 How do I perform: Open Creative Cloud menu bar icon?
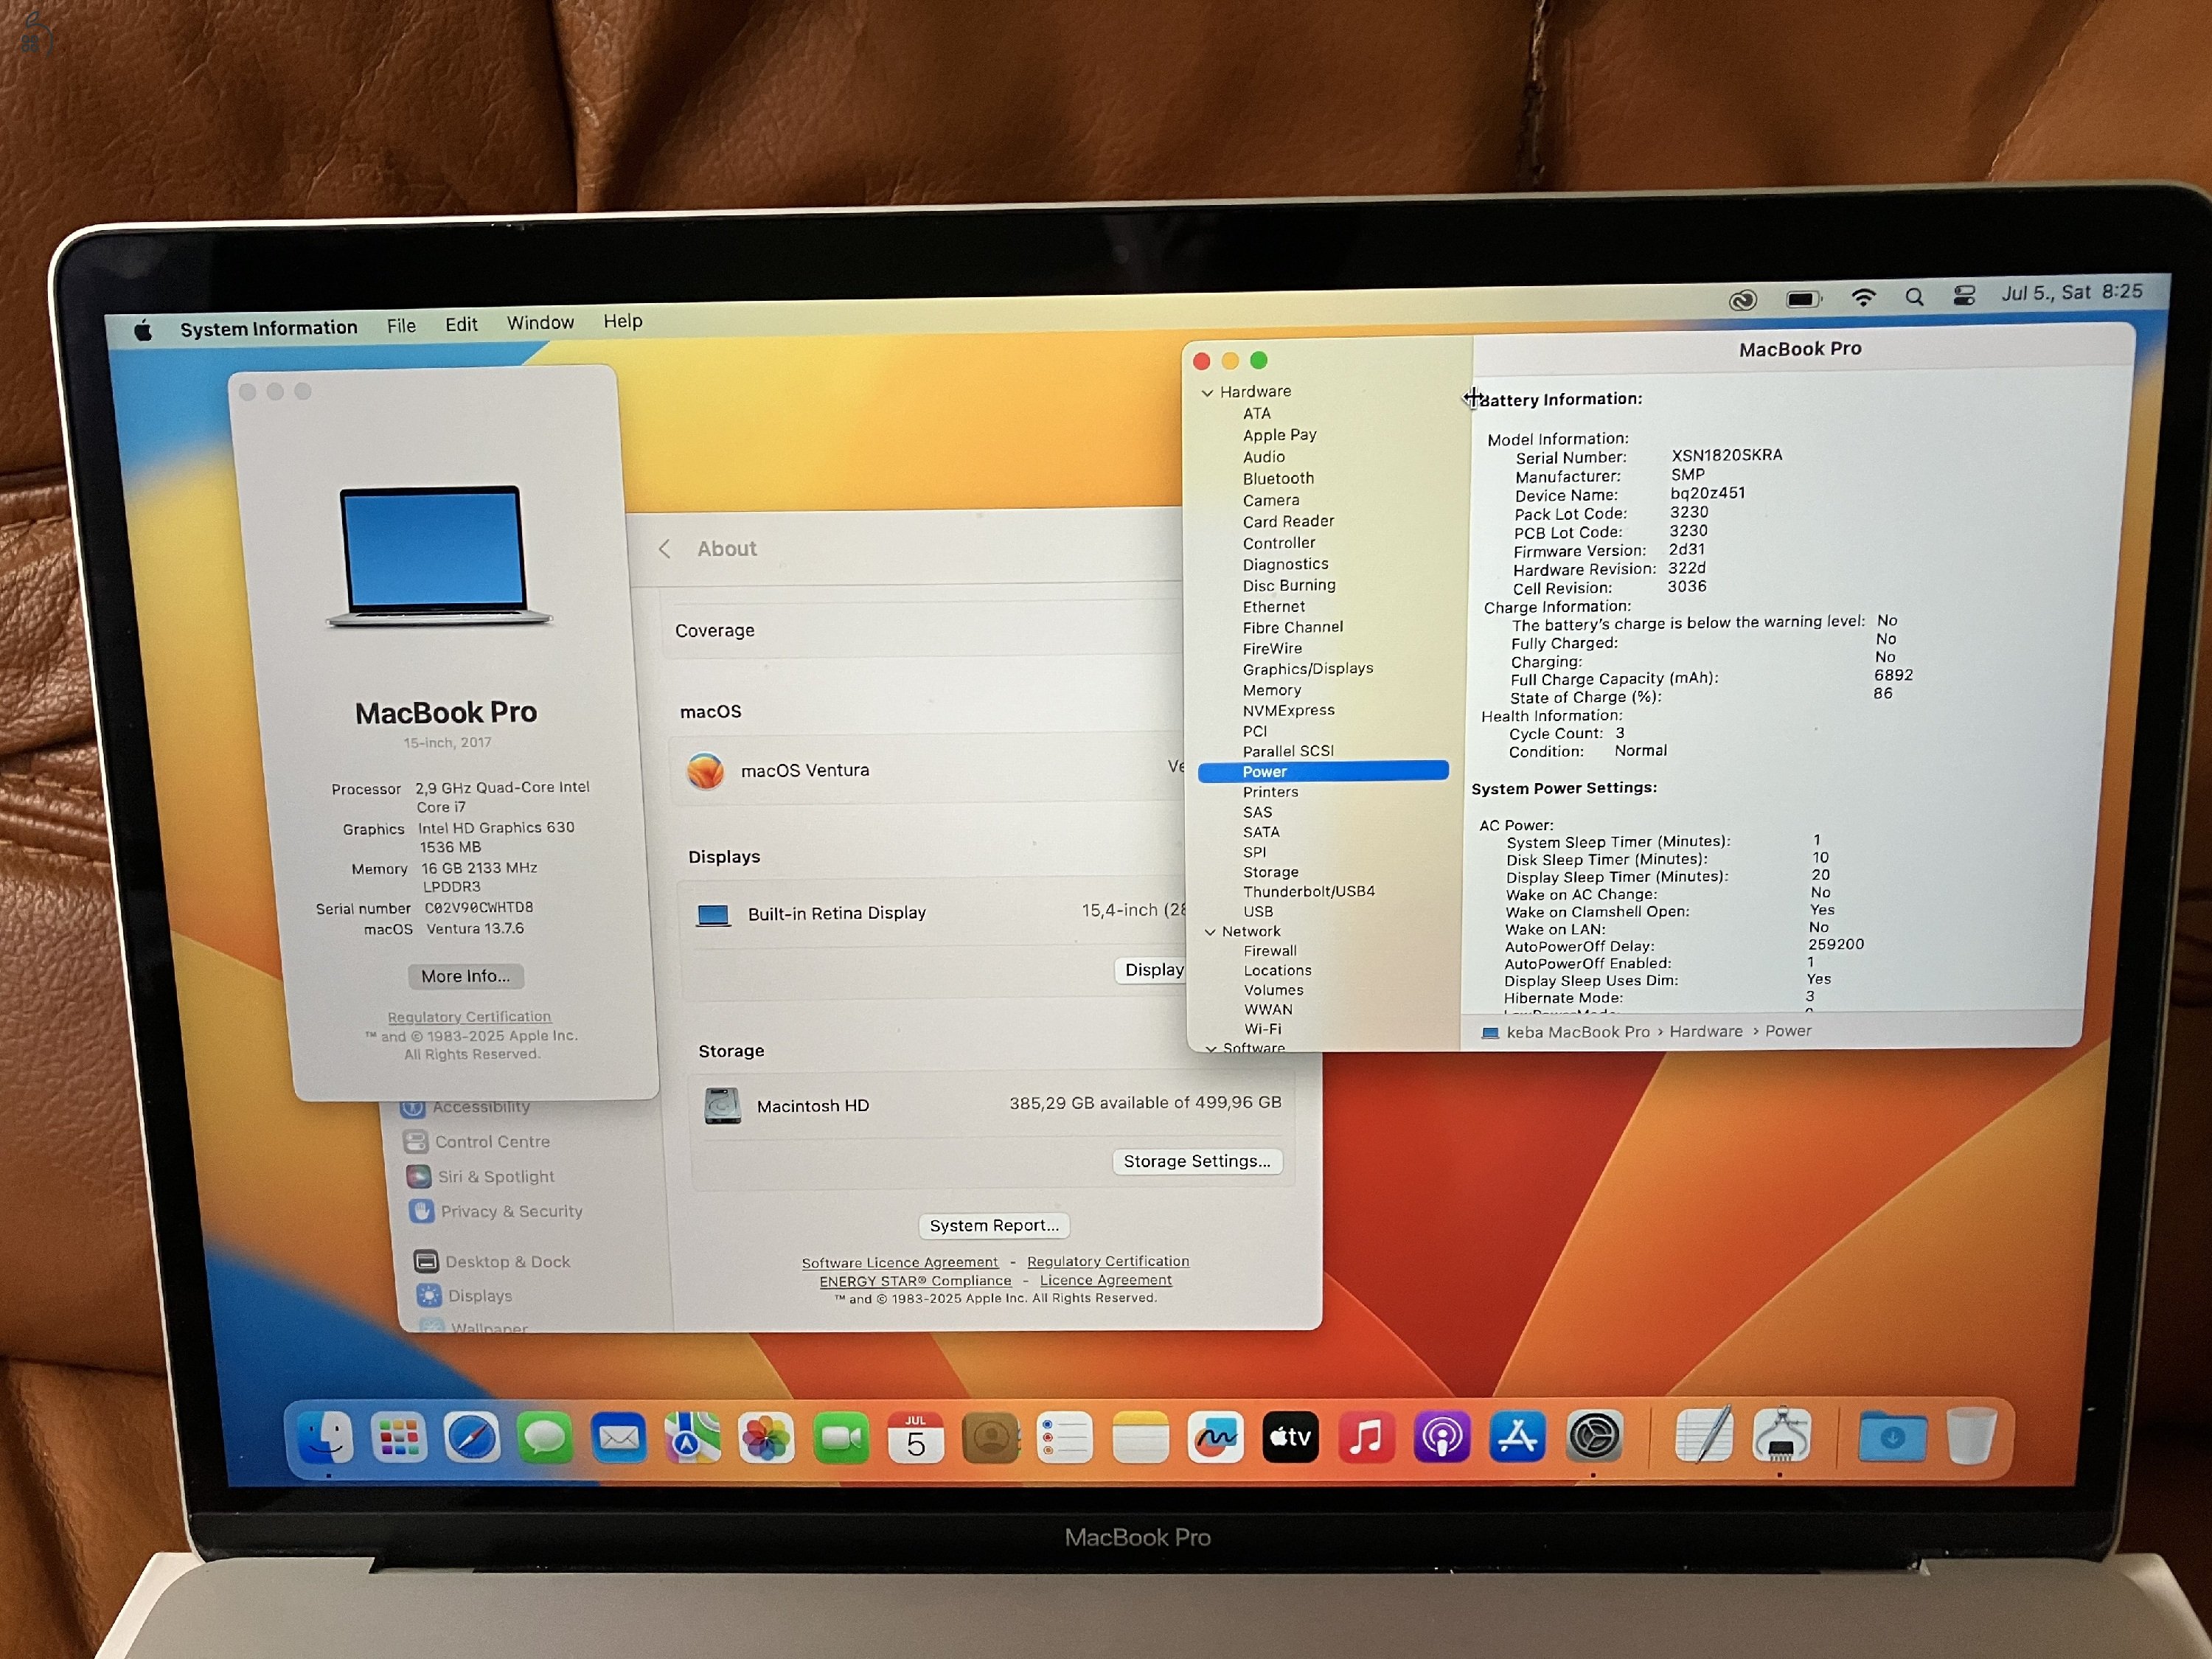click(1743, 300)
